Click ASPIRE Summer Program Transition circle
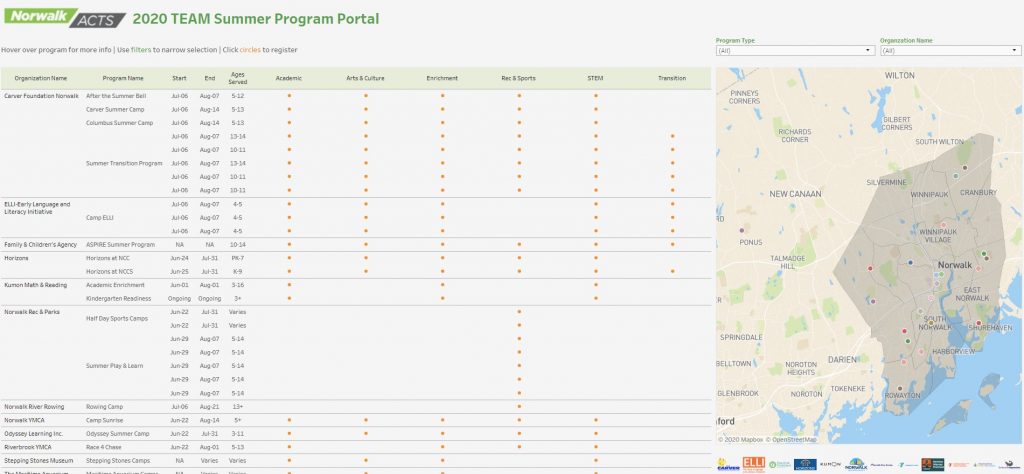 (672, 244)
